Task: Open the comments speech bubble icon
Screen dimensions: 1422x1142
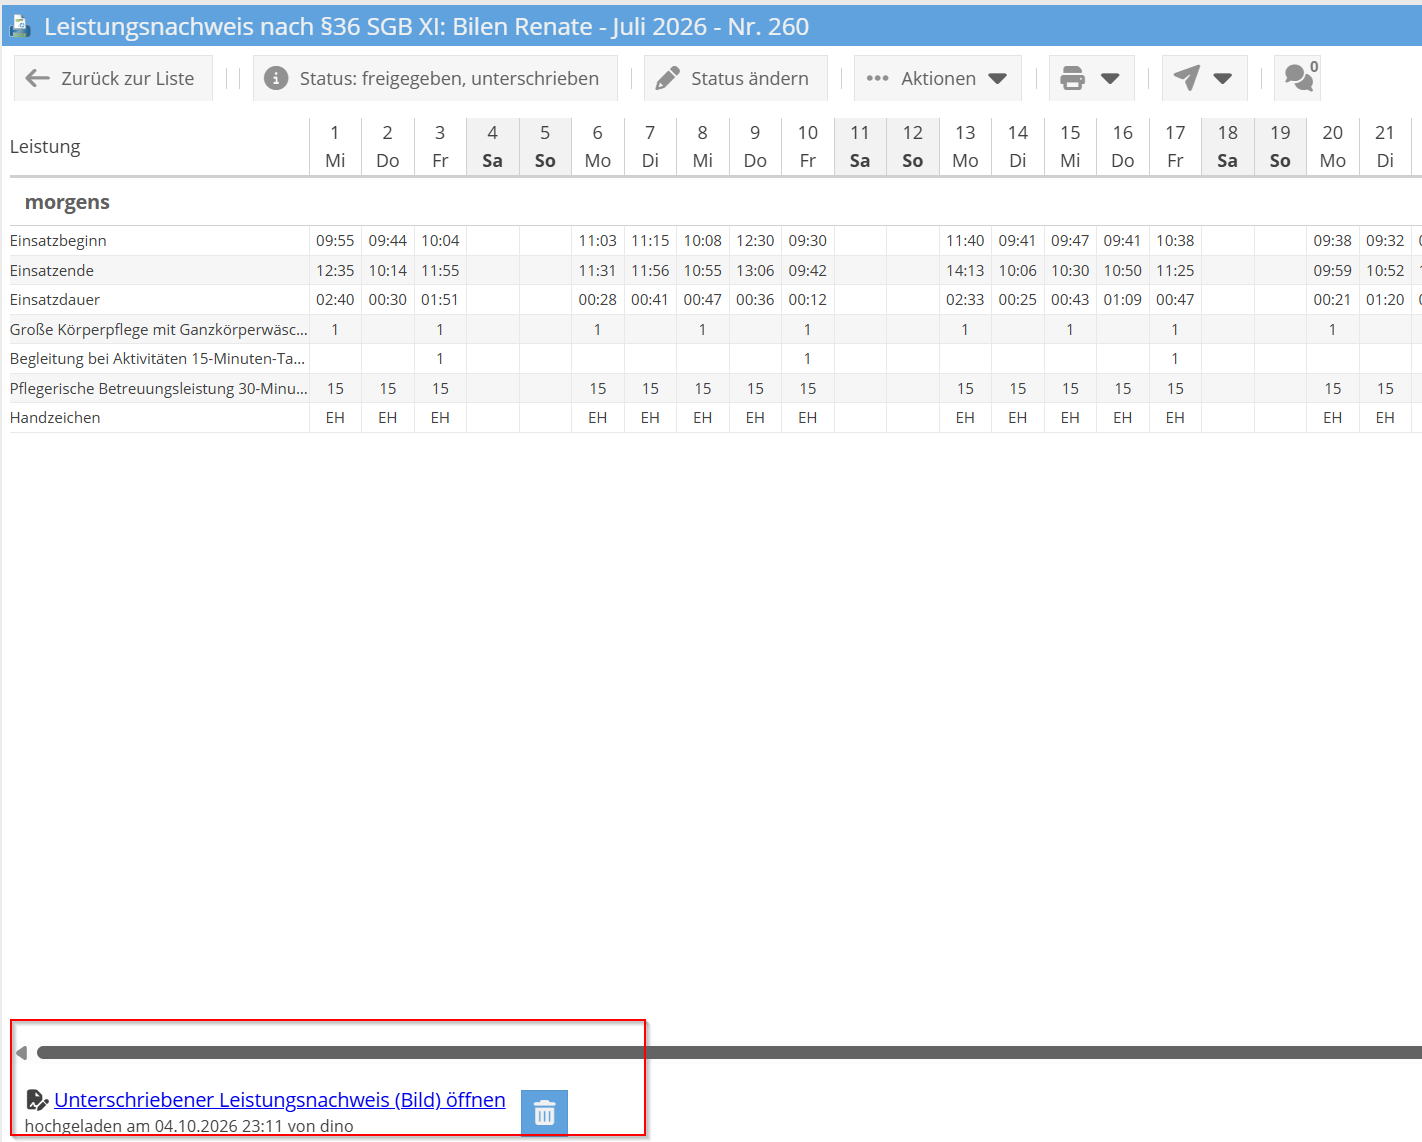Action: 1298,78
